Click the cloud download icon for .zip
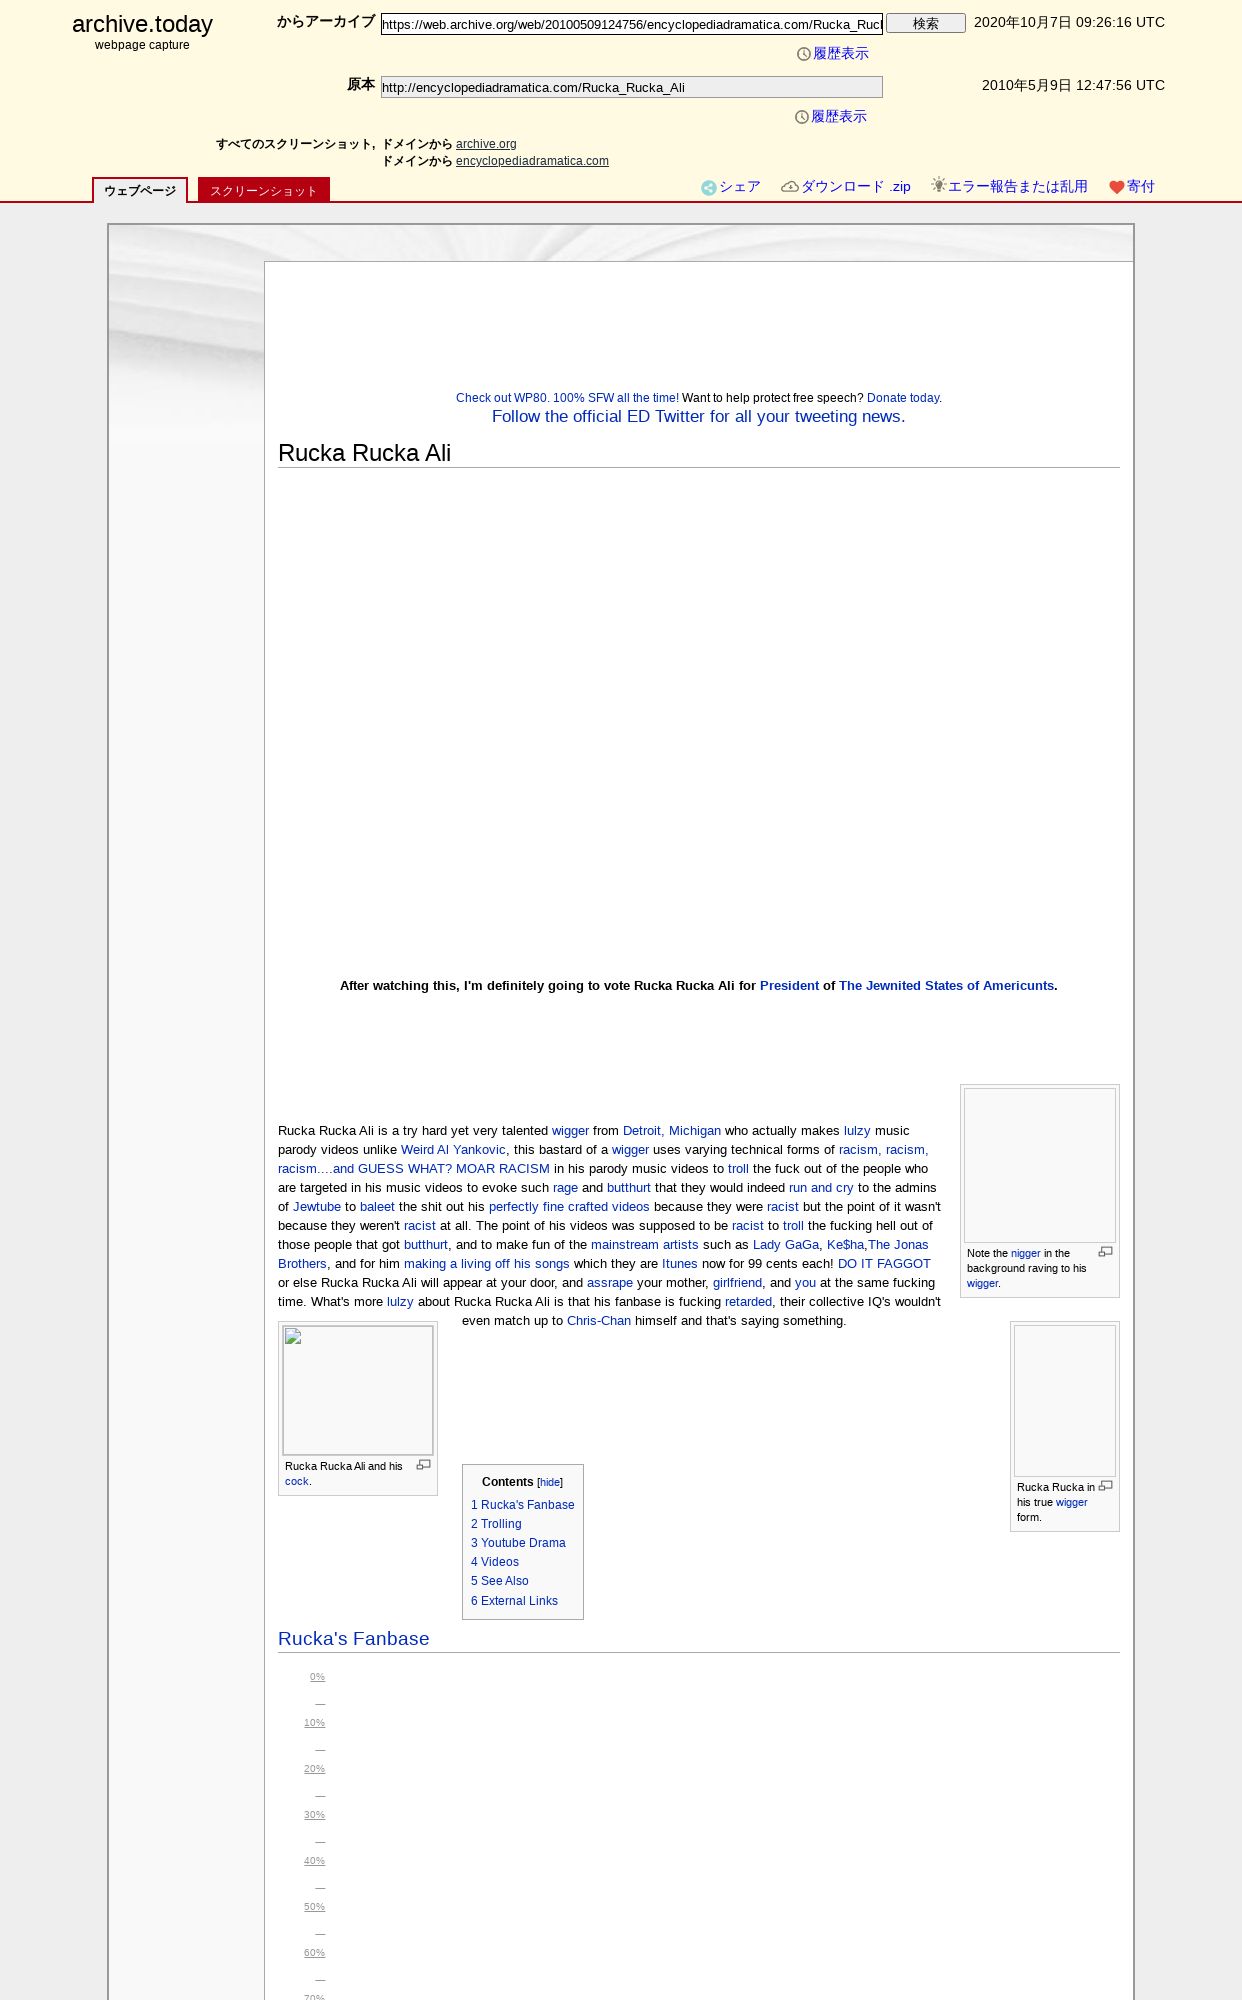This screenshot has width=1242, height=2000. [789, 187]
